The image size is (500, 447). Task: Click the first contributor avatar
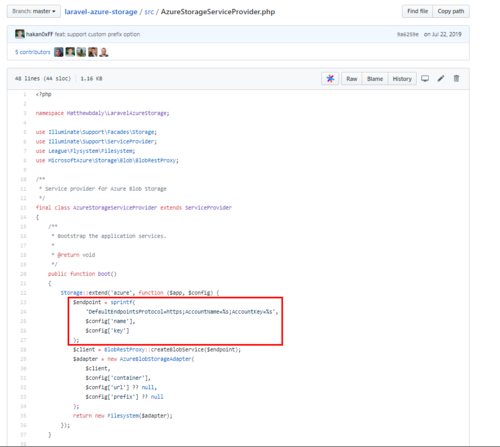[x=59, y=52]
